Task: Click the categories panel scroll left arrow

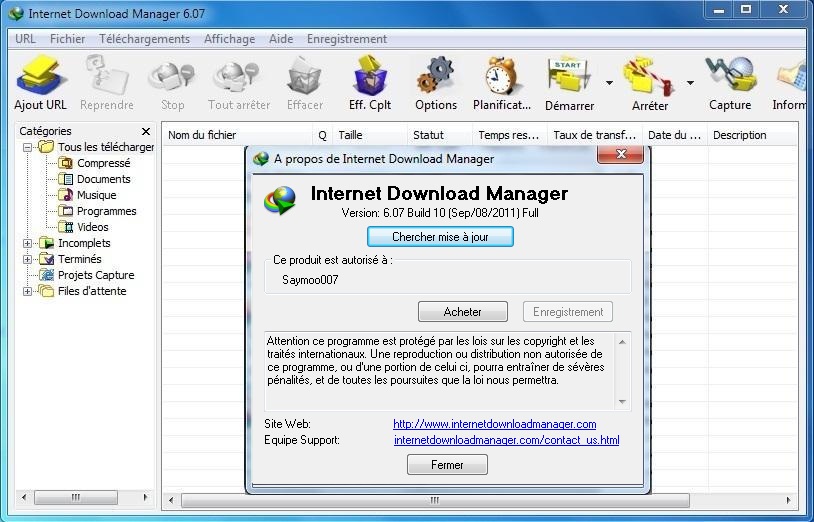Action: [24, 497]
